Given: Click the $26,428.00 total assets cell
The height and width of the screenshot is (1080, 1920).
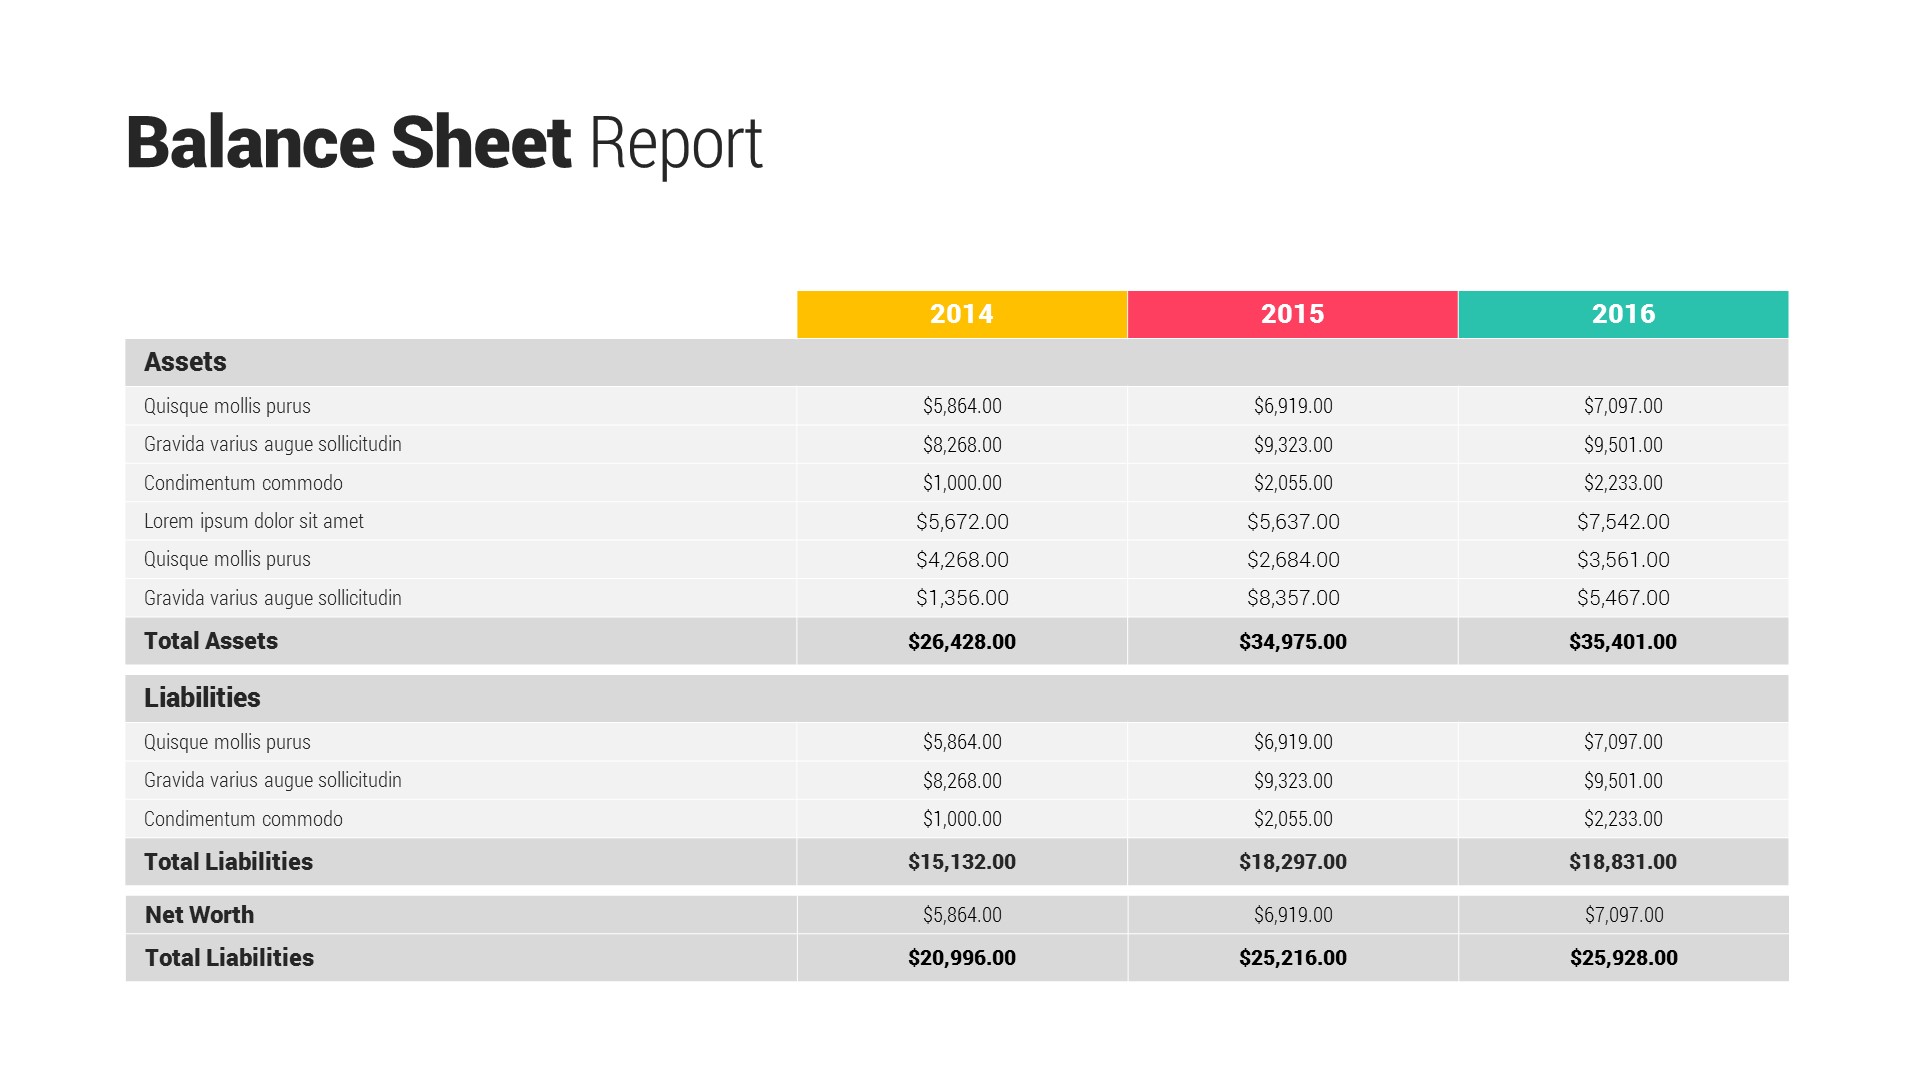Looking at the screenshot, I should [961, 642].
